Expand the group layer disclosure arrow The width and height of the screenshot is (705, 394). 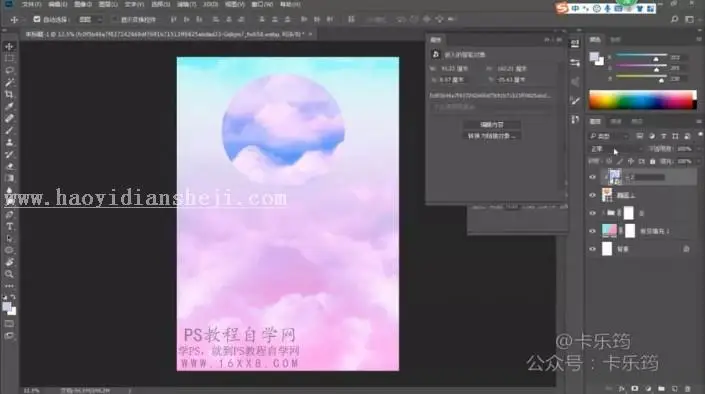pyautogui.click(x=603, y=213)
